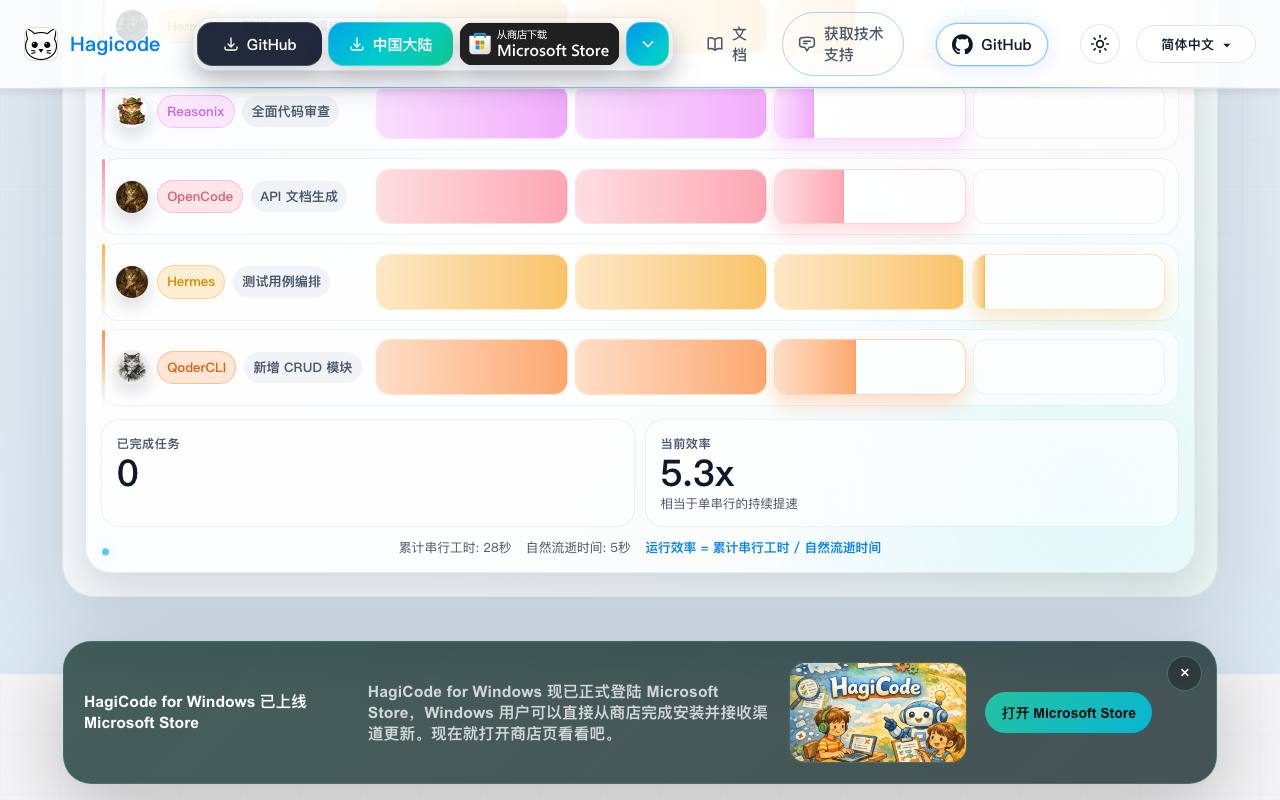Screen dimensions: 1280x800
Task: Click the API 文档生成 task label
Action: [299, 196]
